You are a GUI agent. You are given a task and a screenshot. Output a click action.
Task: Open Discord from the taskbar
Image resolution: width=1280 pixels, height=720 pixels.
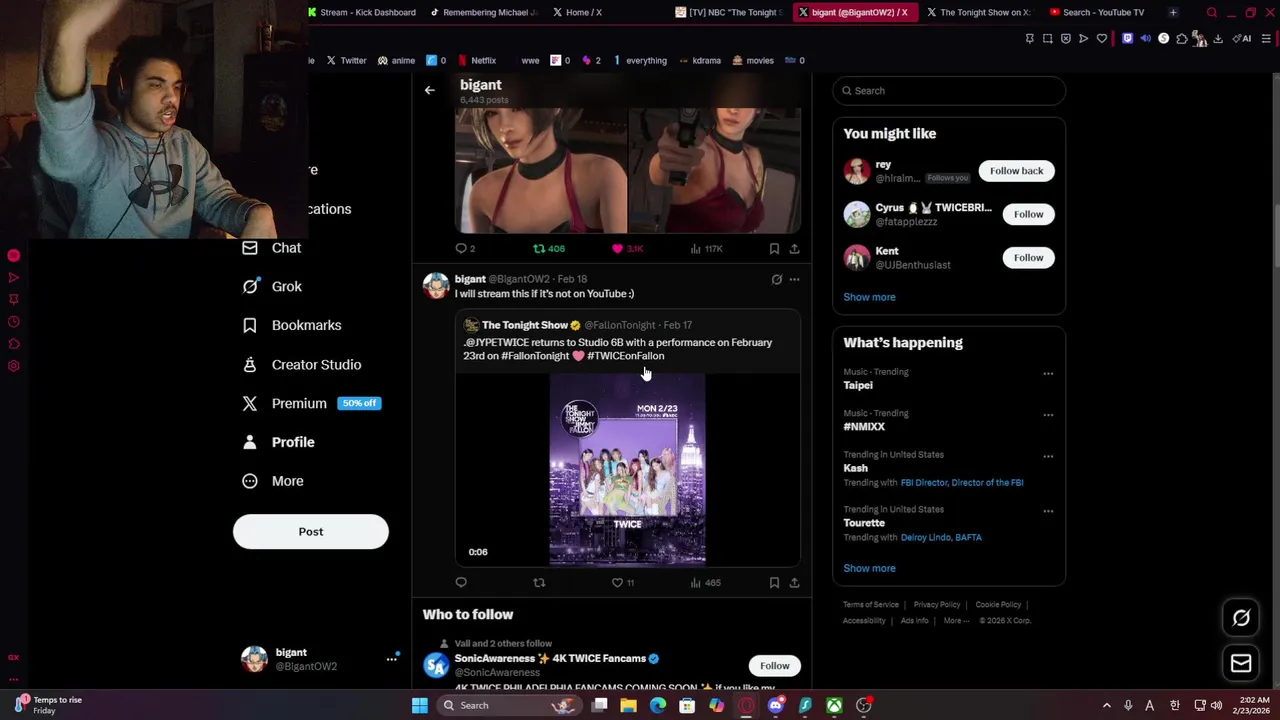tap(775, 706)
